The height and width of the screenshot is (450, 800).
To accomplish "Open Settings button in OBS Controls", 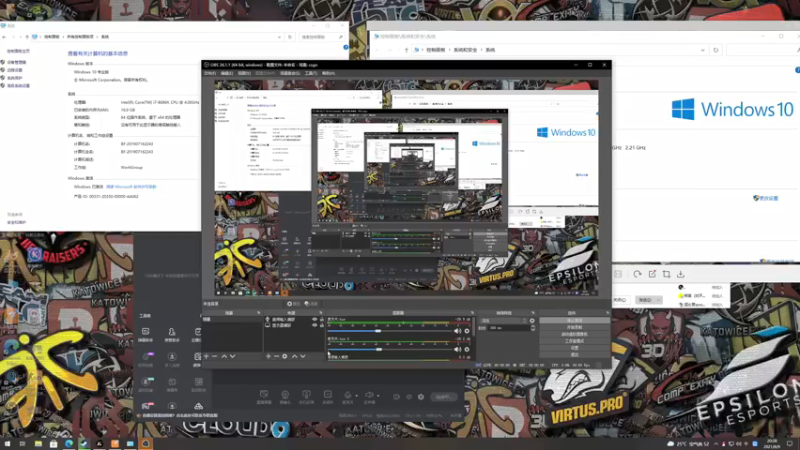I will [x=574, y=347].
